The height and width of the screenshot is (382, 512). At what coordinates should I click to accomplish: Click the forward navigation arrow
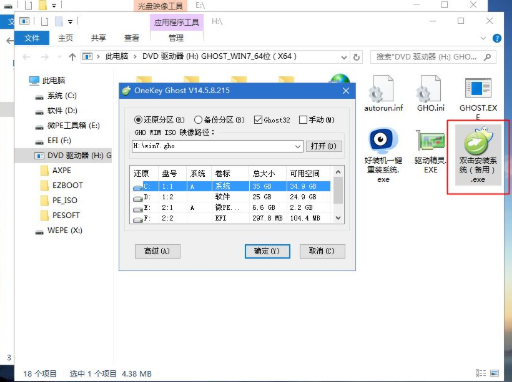pos(45,57)
